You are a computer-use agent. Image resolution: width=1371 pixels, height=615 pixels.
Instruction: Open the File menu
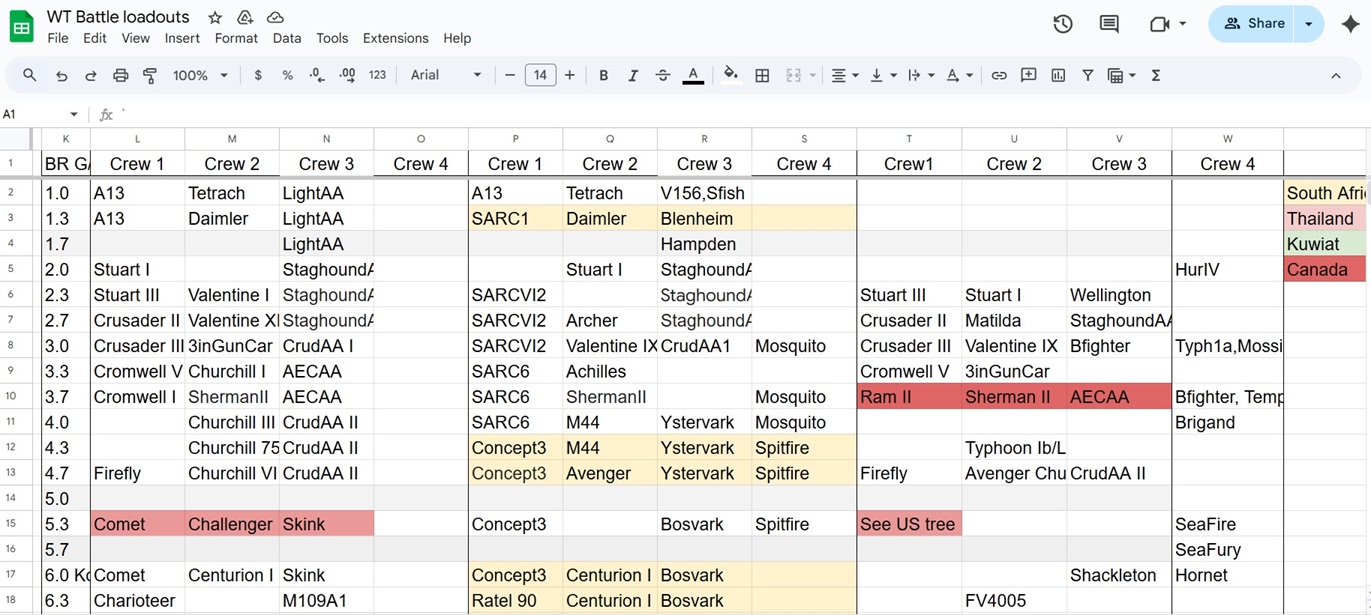click(58, 38)
